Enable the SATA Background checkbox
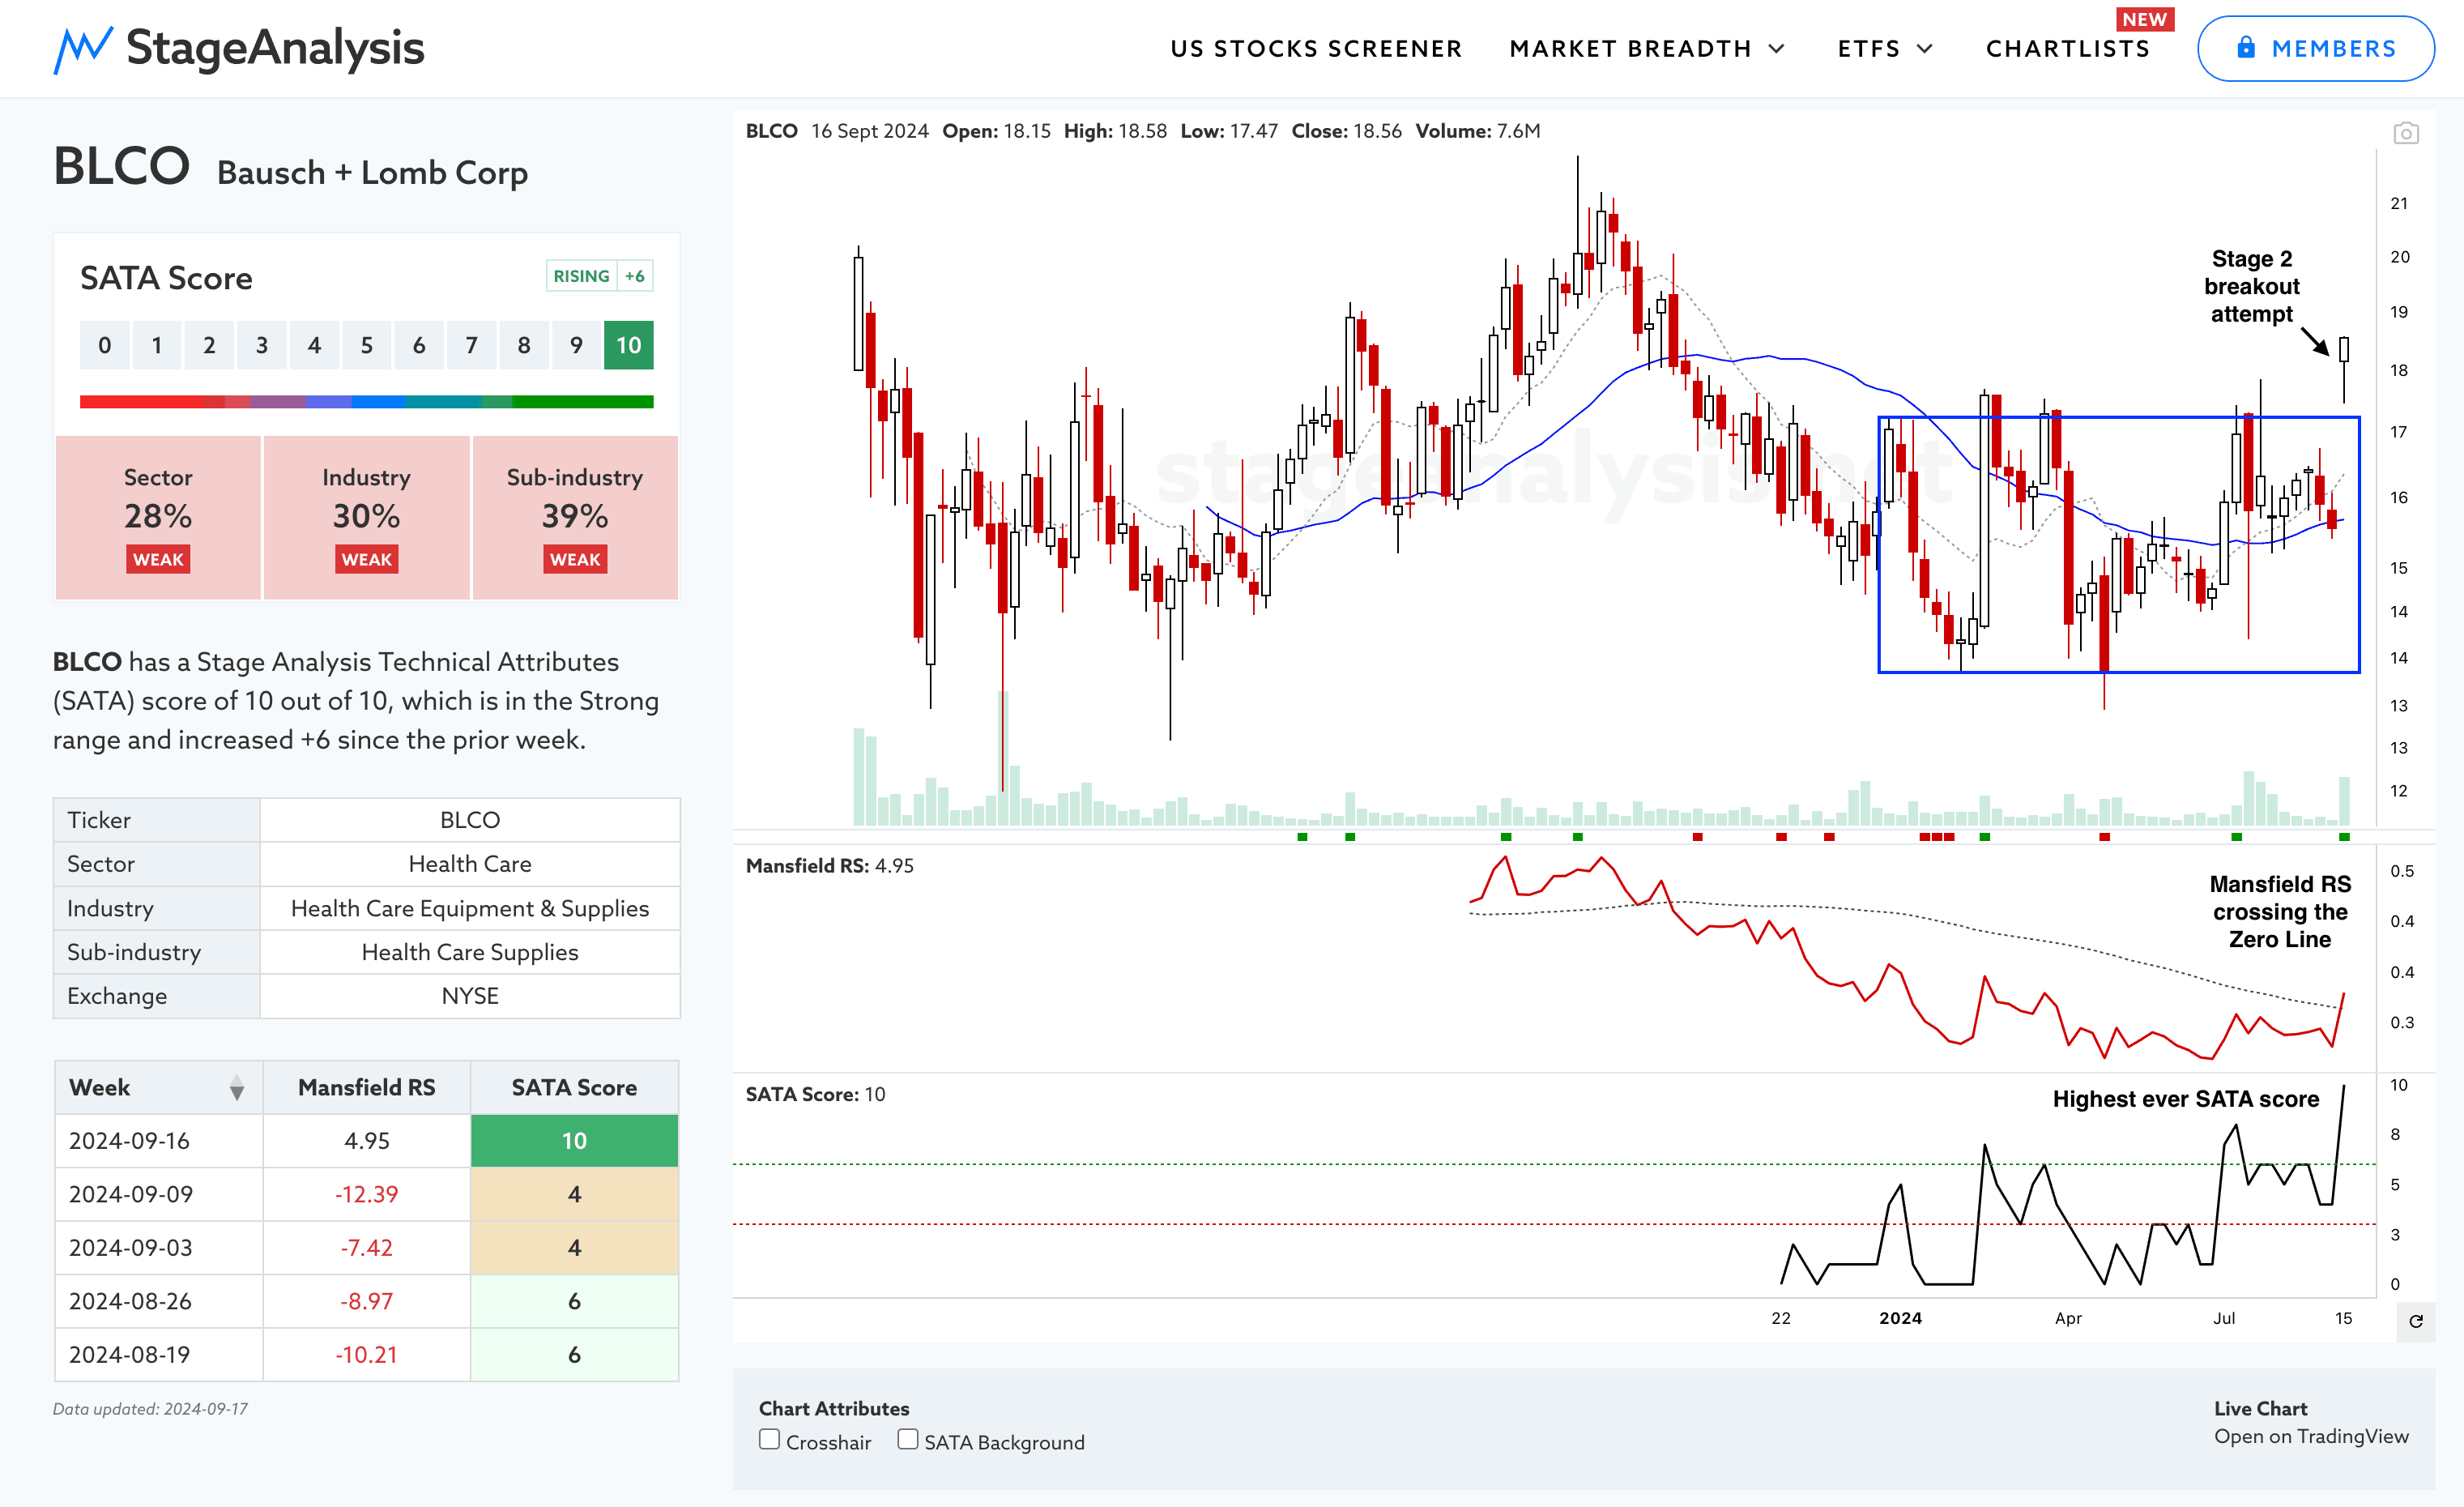This screenshot has width=2464, height=1507. pyautogui.click(x=907, y=1439)
